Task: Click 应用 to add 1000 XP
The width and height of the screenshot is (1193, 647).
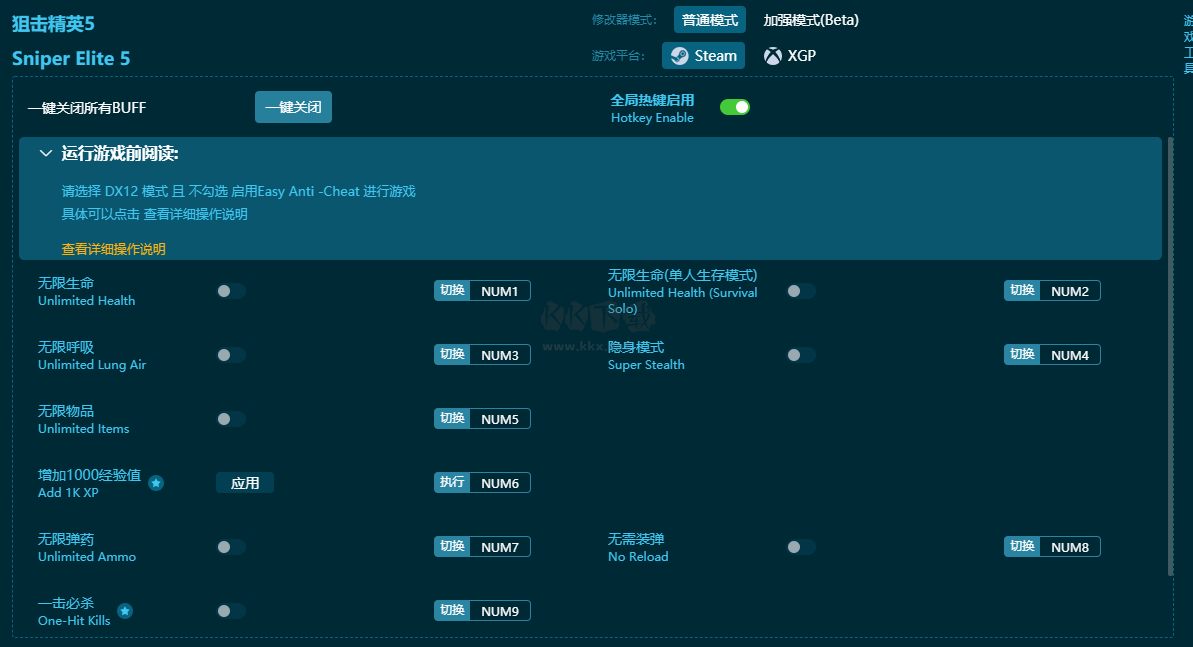Action: click(245, 483)
